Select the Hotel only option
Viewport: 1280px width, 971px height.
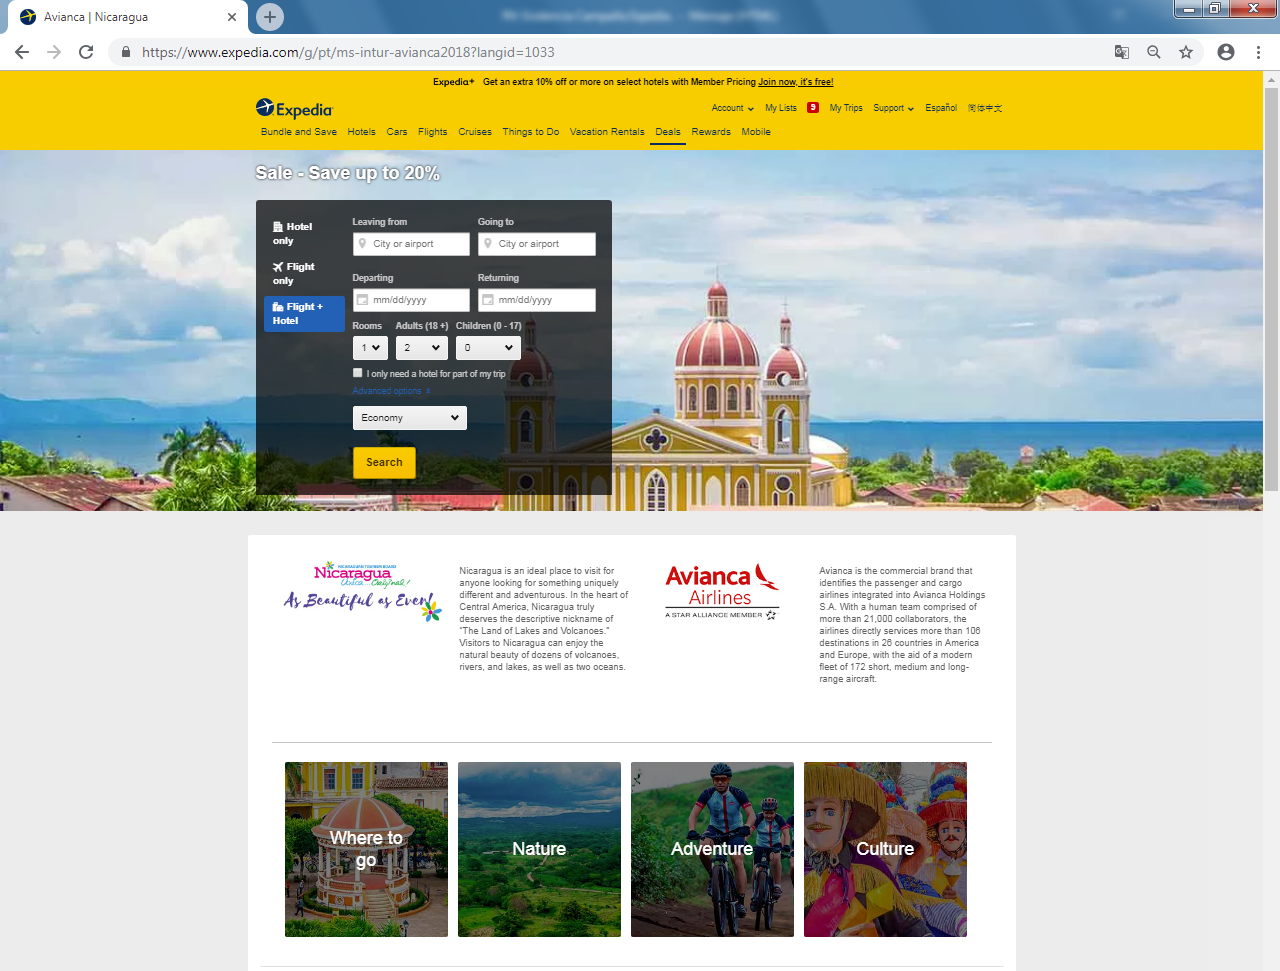point(303,233)
